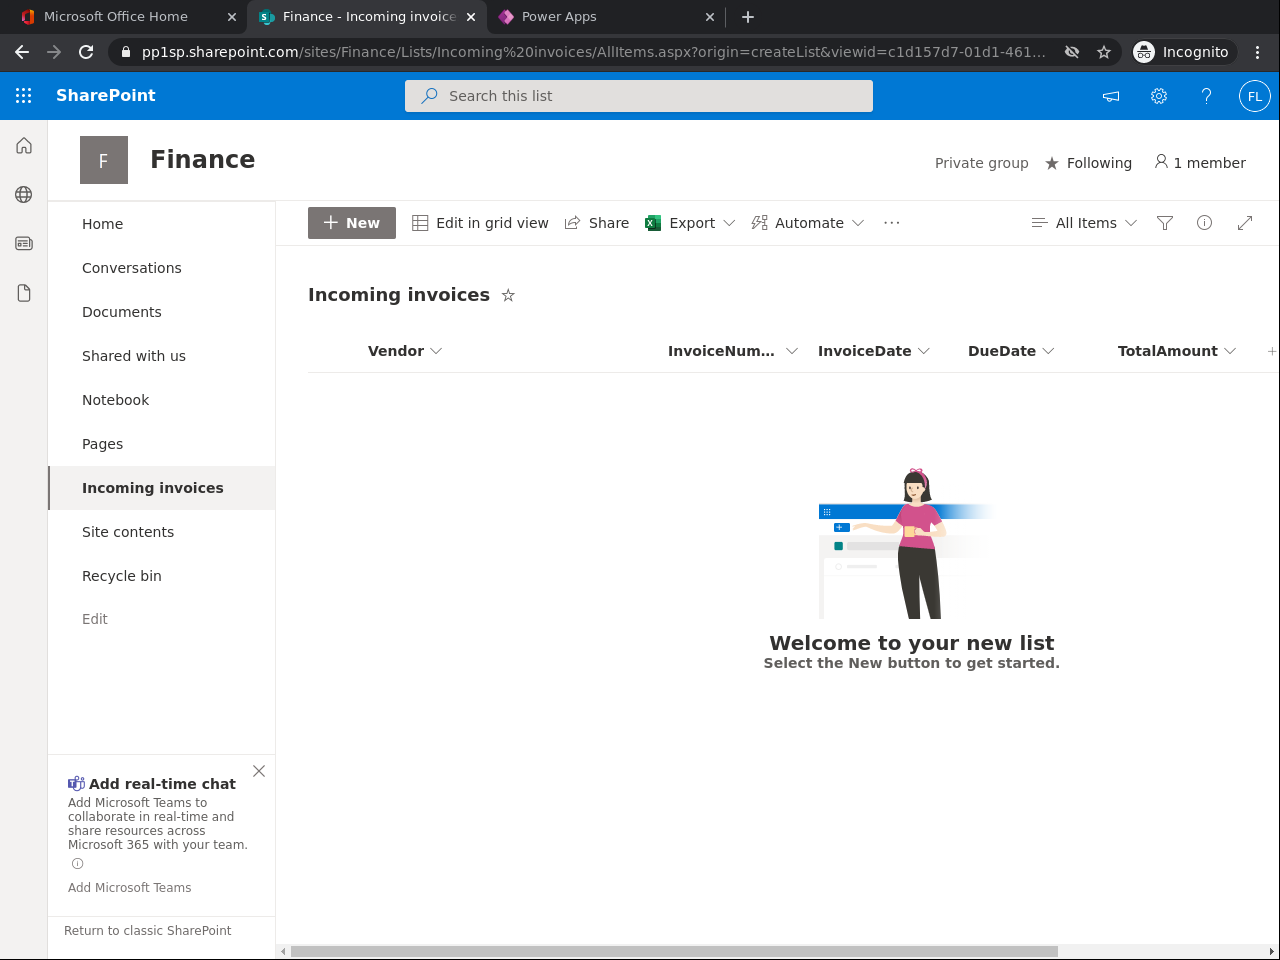1280x960 pixels.
Task: Reload the page with browser refresh
Action: pyautogui.click(x=86, y=52)
